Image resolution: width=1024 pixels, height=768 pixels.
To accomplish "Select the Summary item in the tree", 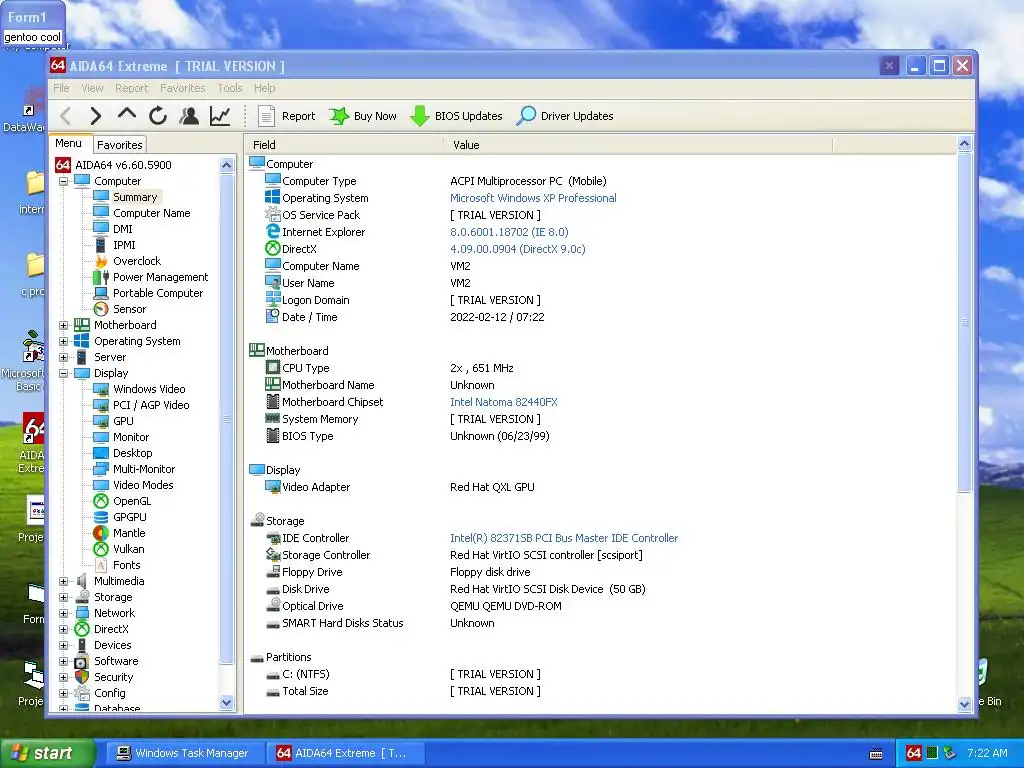I will (135, 197).
